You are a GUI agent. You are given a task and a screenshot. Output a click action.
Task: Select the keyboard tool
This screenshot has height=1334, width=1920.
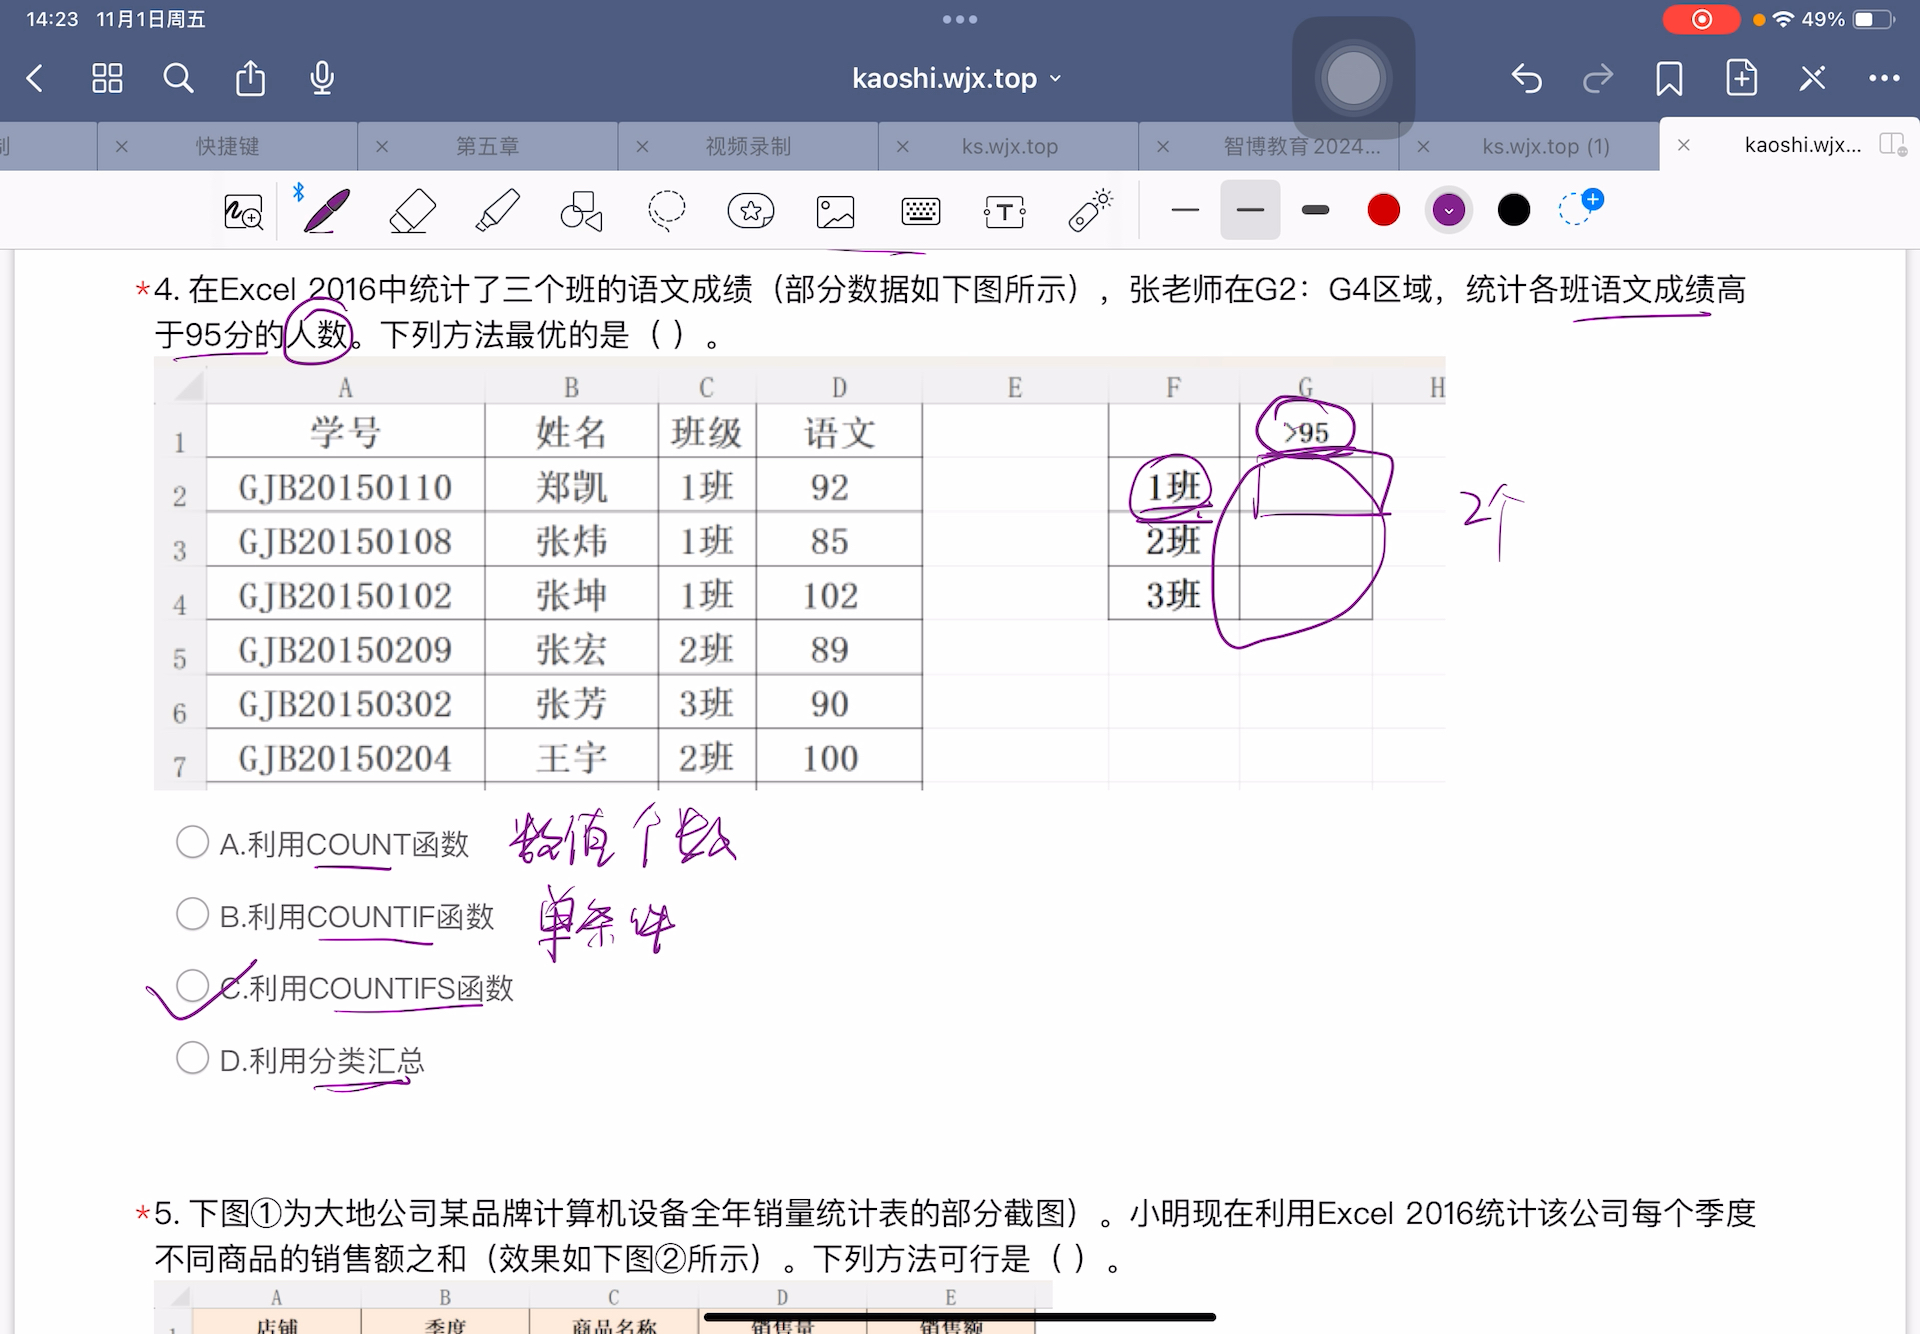click(921, 212)
